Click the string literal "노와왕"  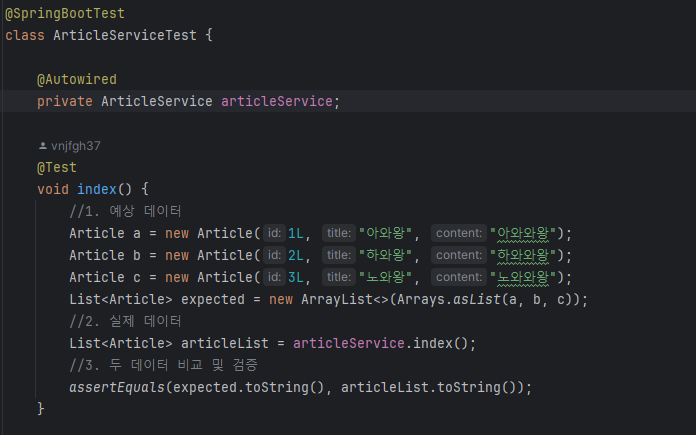tap(385, 277)
